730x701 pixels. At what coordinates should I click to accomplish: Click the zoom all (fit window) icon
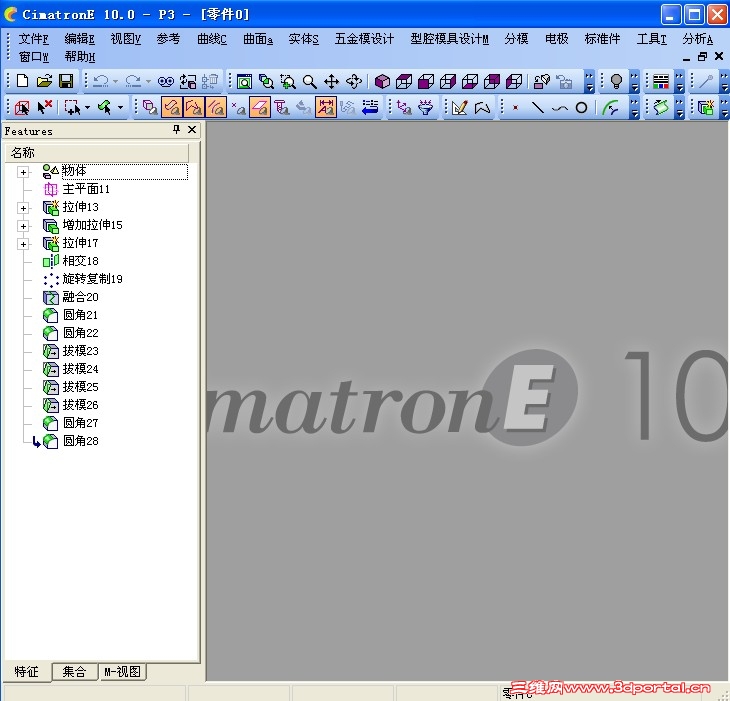click(x=244, y=82)
